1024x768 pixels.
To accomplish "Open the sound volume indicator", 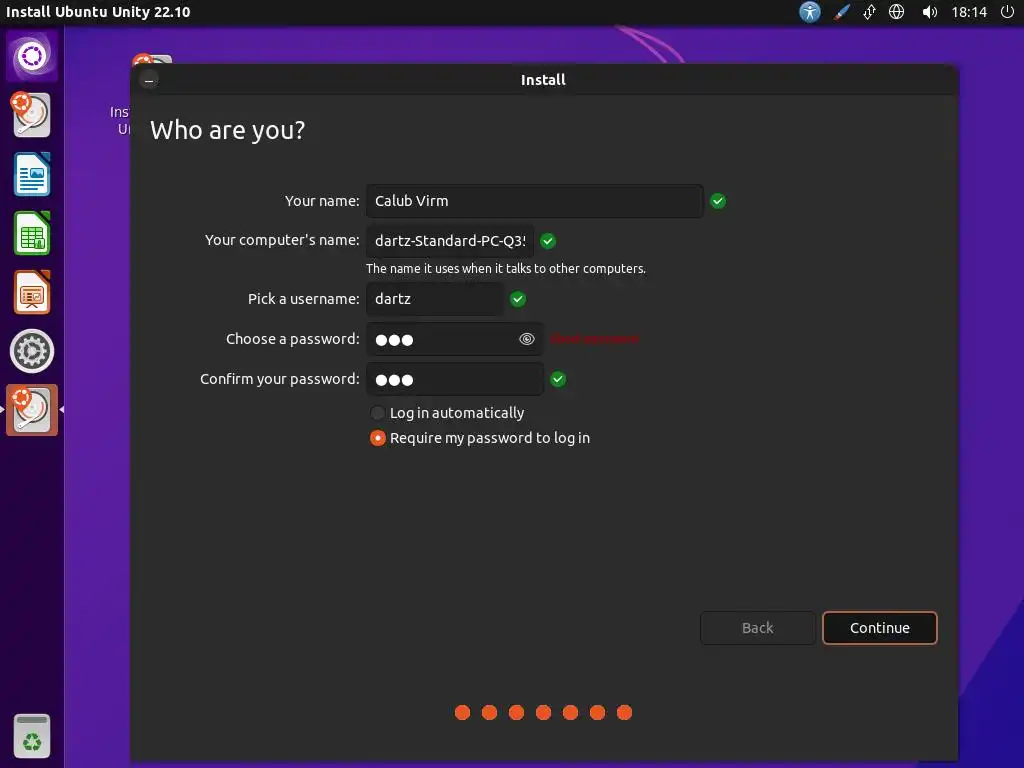I will [929, 12].
